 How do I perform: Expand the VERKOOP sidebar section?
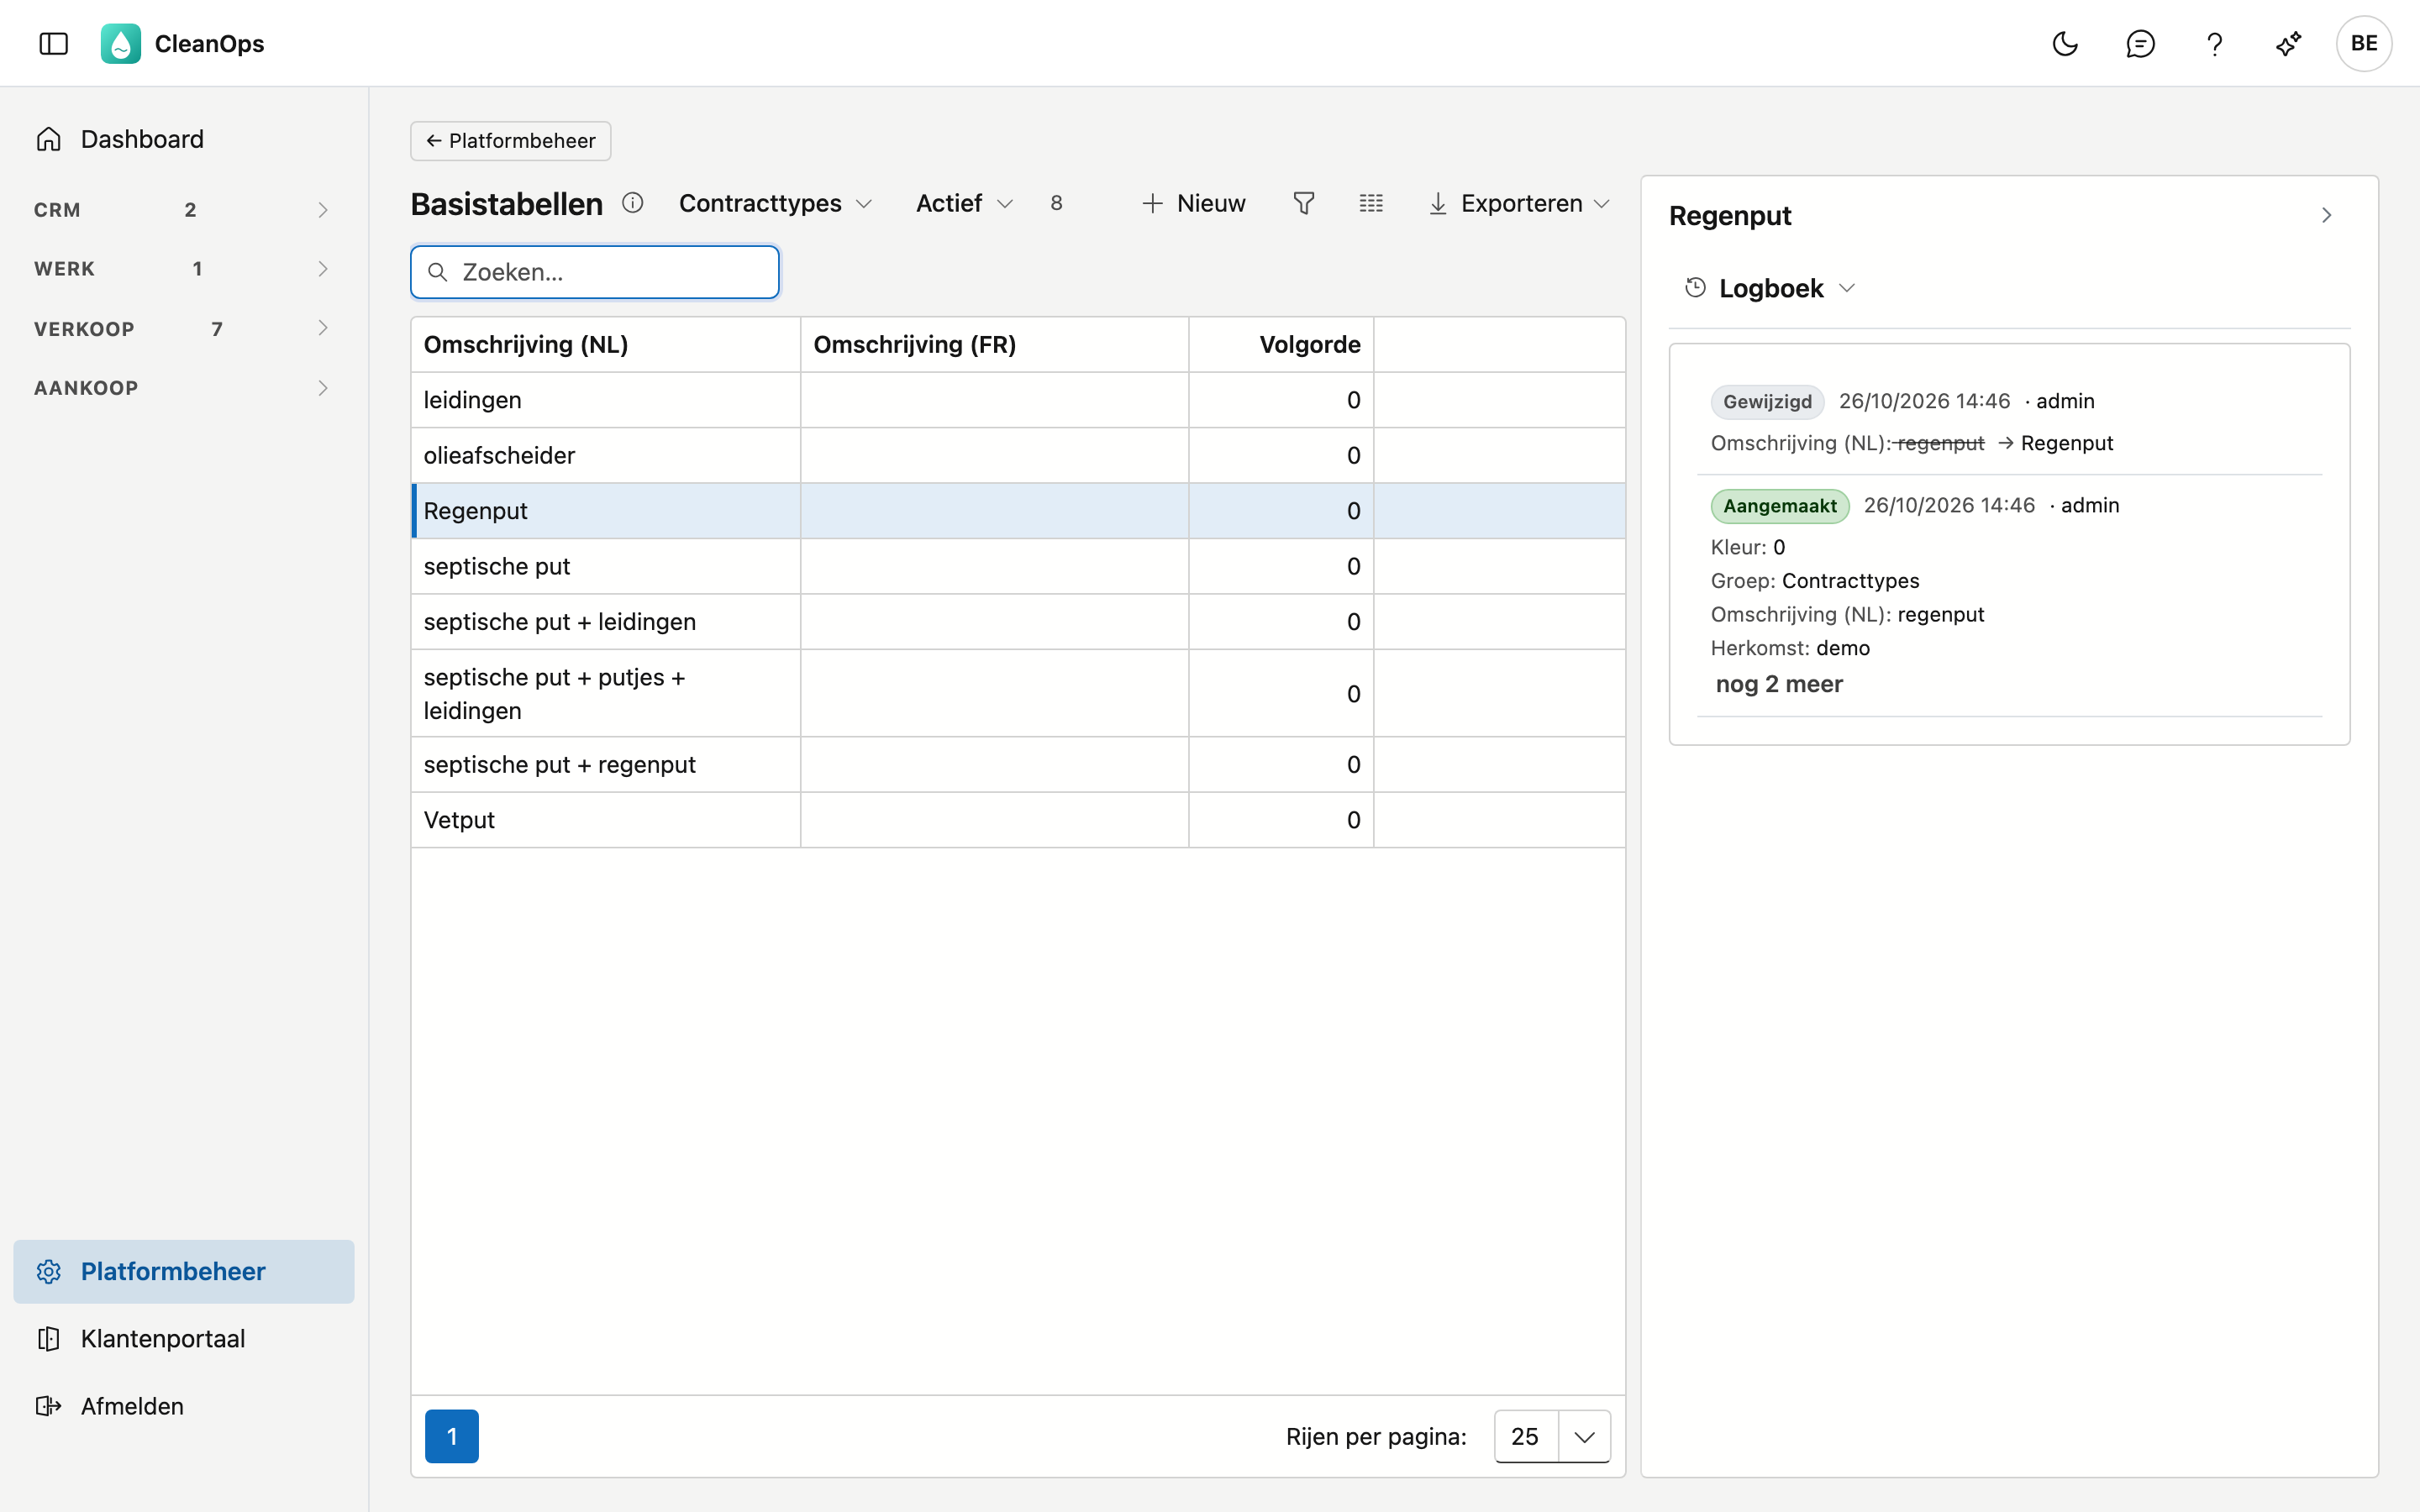pos(184,328)
